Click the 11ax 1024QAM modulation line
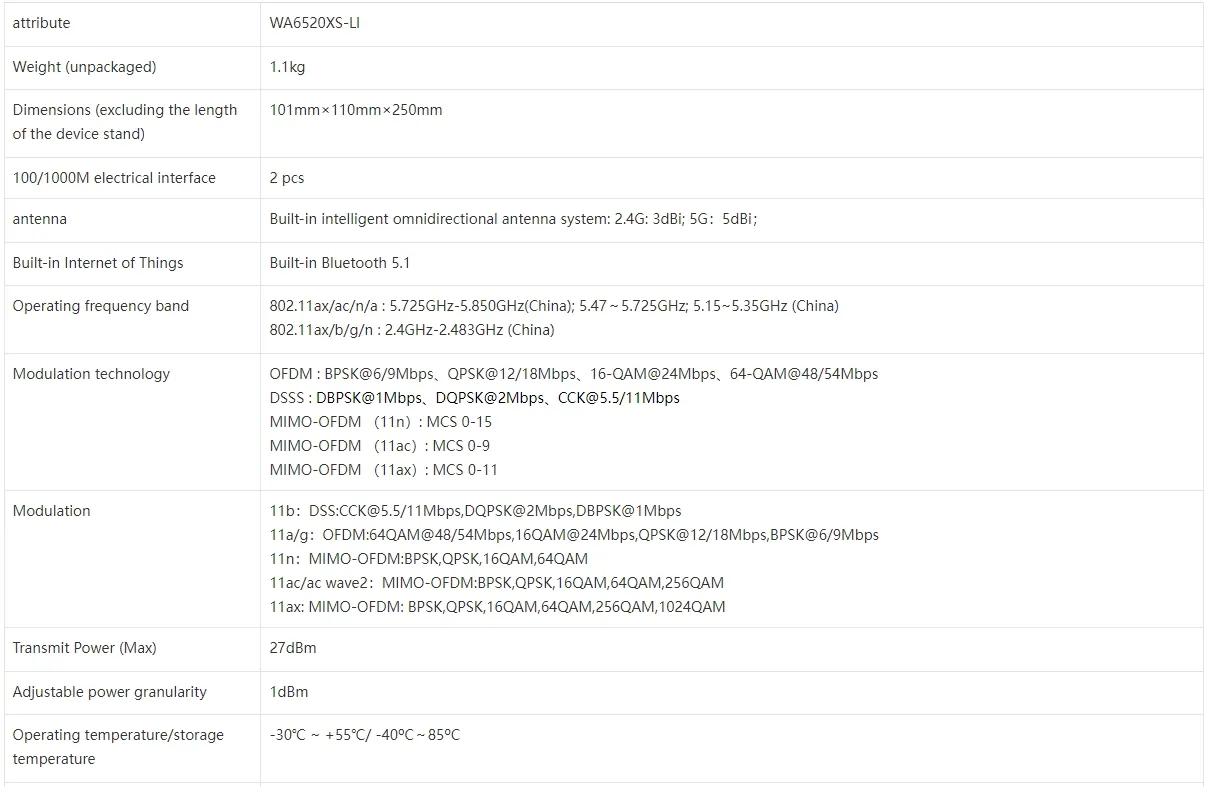This screenshot has height=787, width=1206. (x=497, y=607)
